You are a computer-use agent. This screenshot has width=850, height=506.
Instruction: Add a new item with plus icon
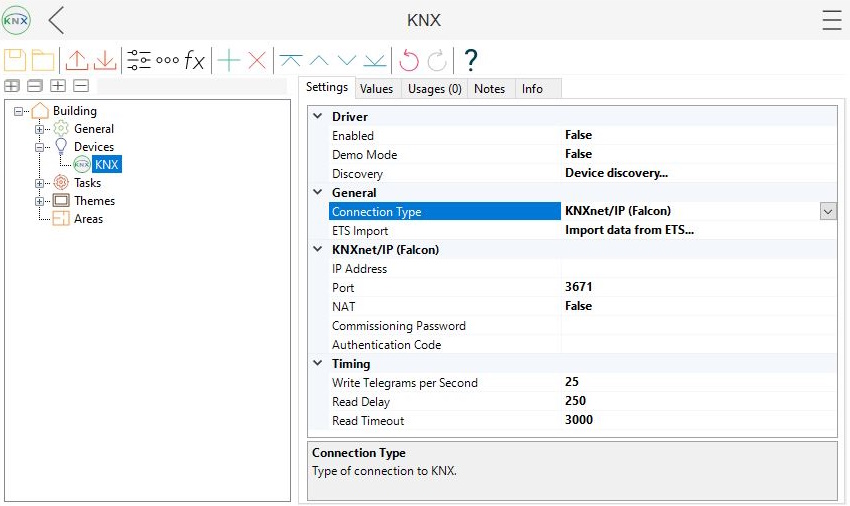tap(229, 60)
